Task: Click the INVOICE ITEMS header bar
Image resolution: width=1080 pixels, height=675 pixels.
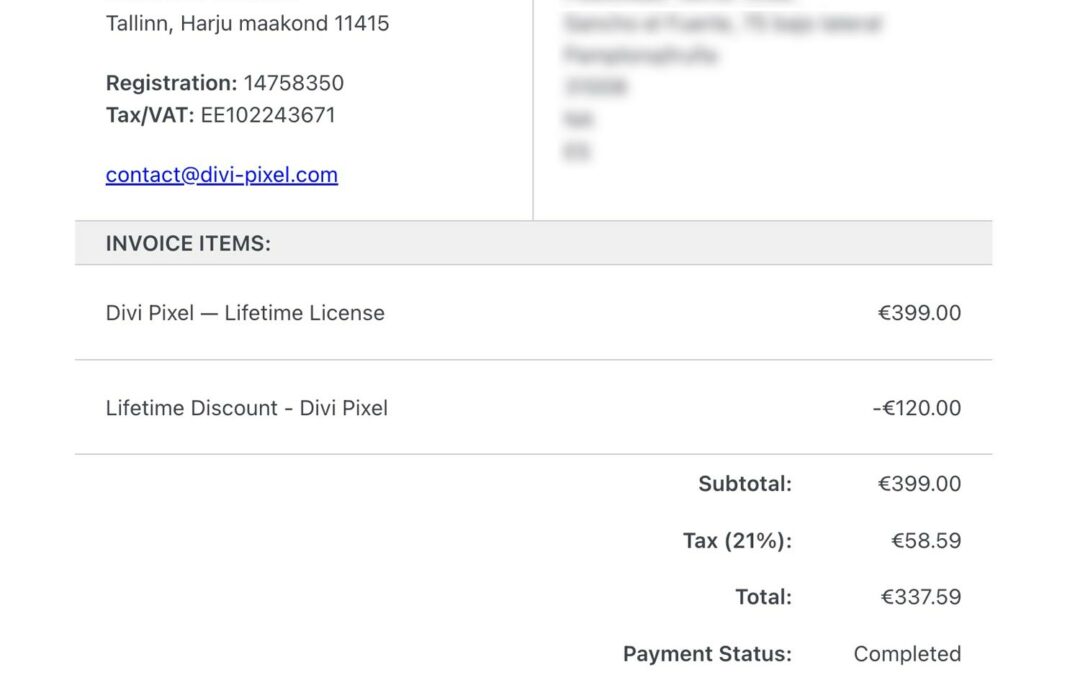Action: pyautogui.click(x=534, y=243)
